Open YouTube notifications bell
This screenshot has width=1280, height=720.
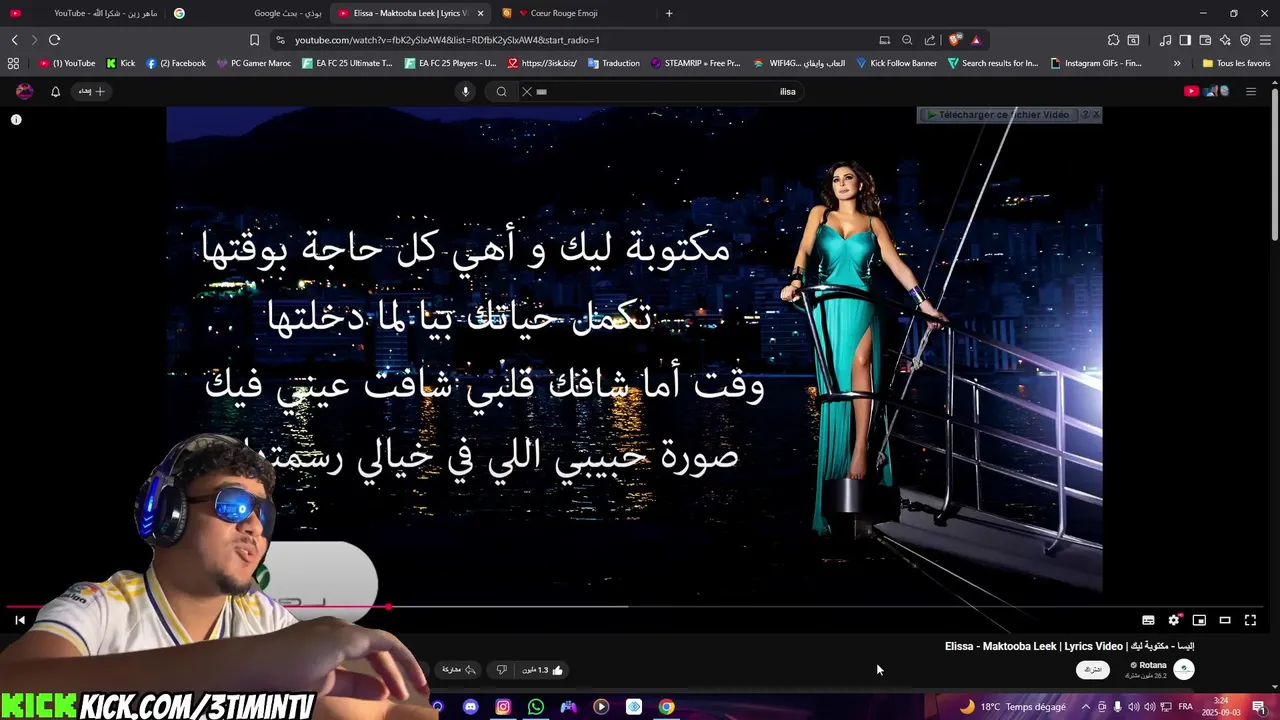55,91
